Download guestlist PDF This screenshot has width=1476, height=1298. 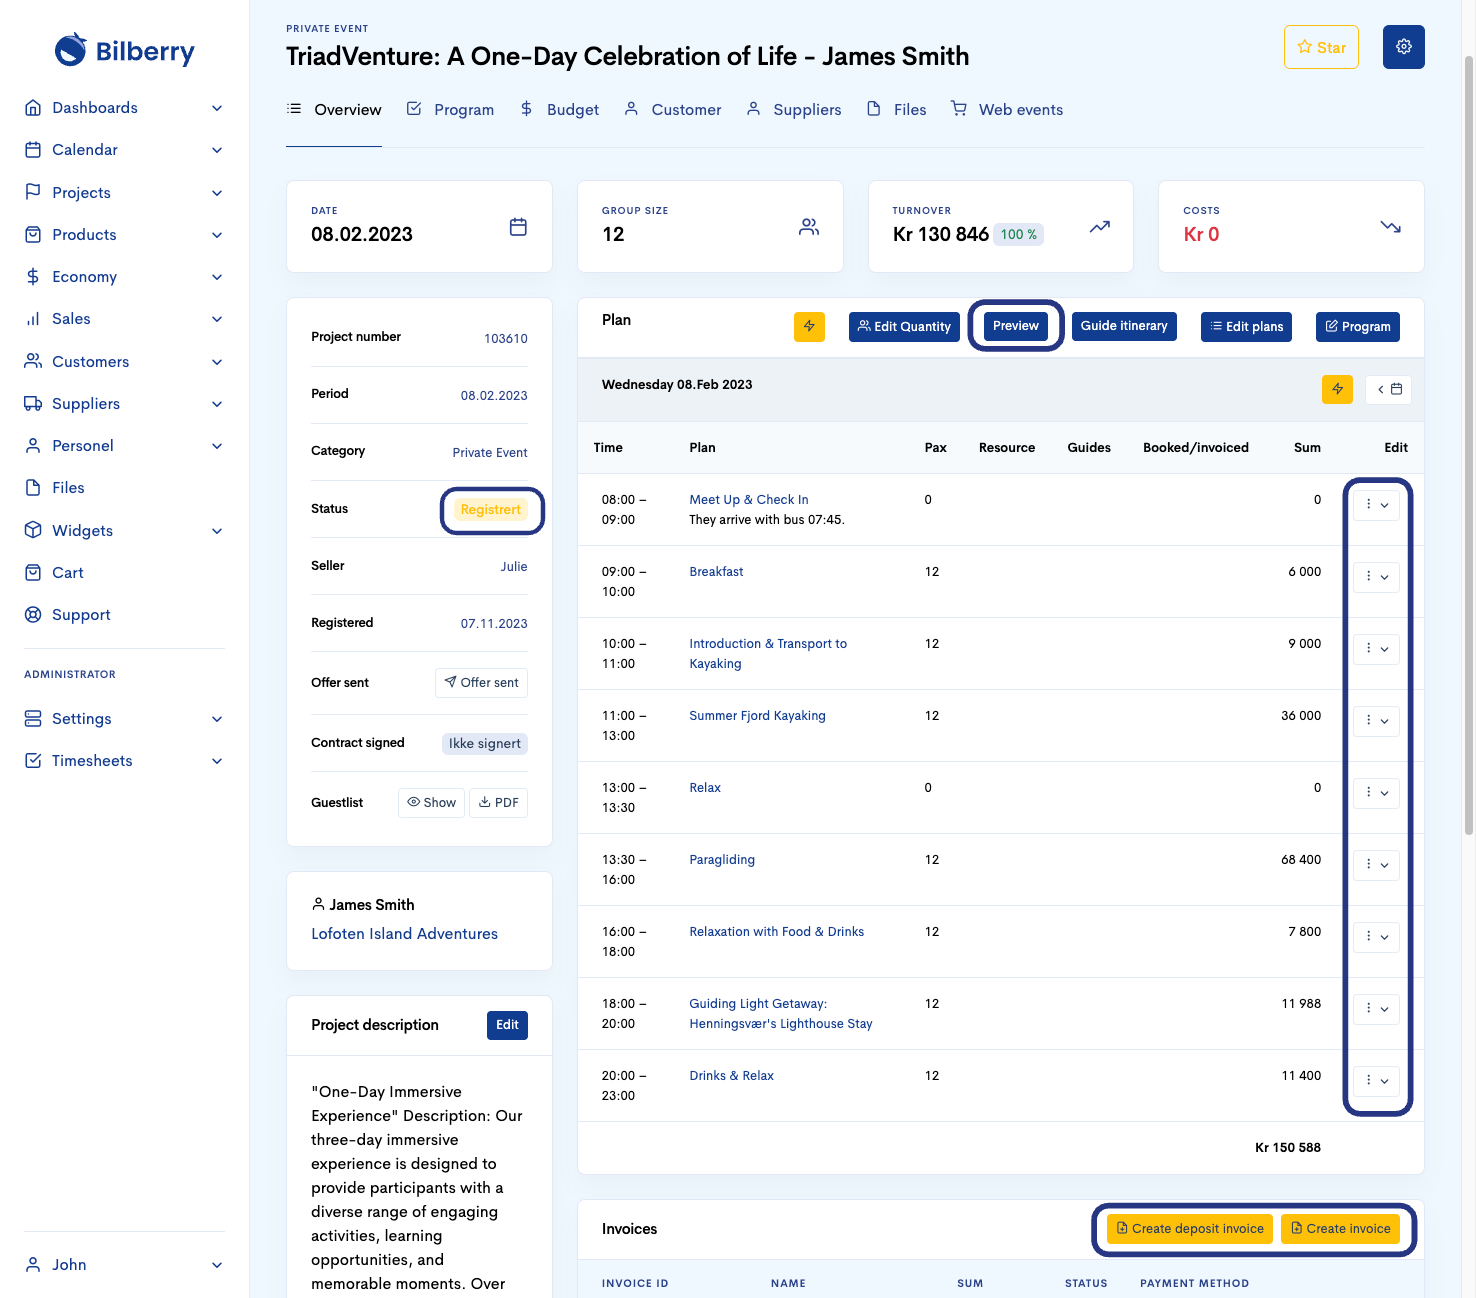coord(499,803)
